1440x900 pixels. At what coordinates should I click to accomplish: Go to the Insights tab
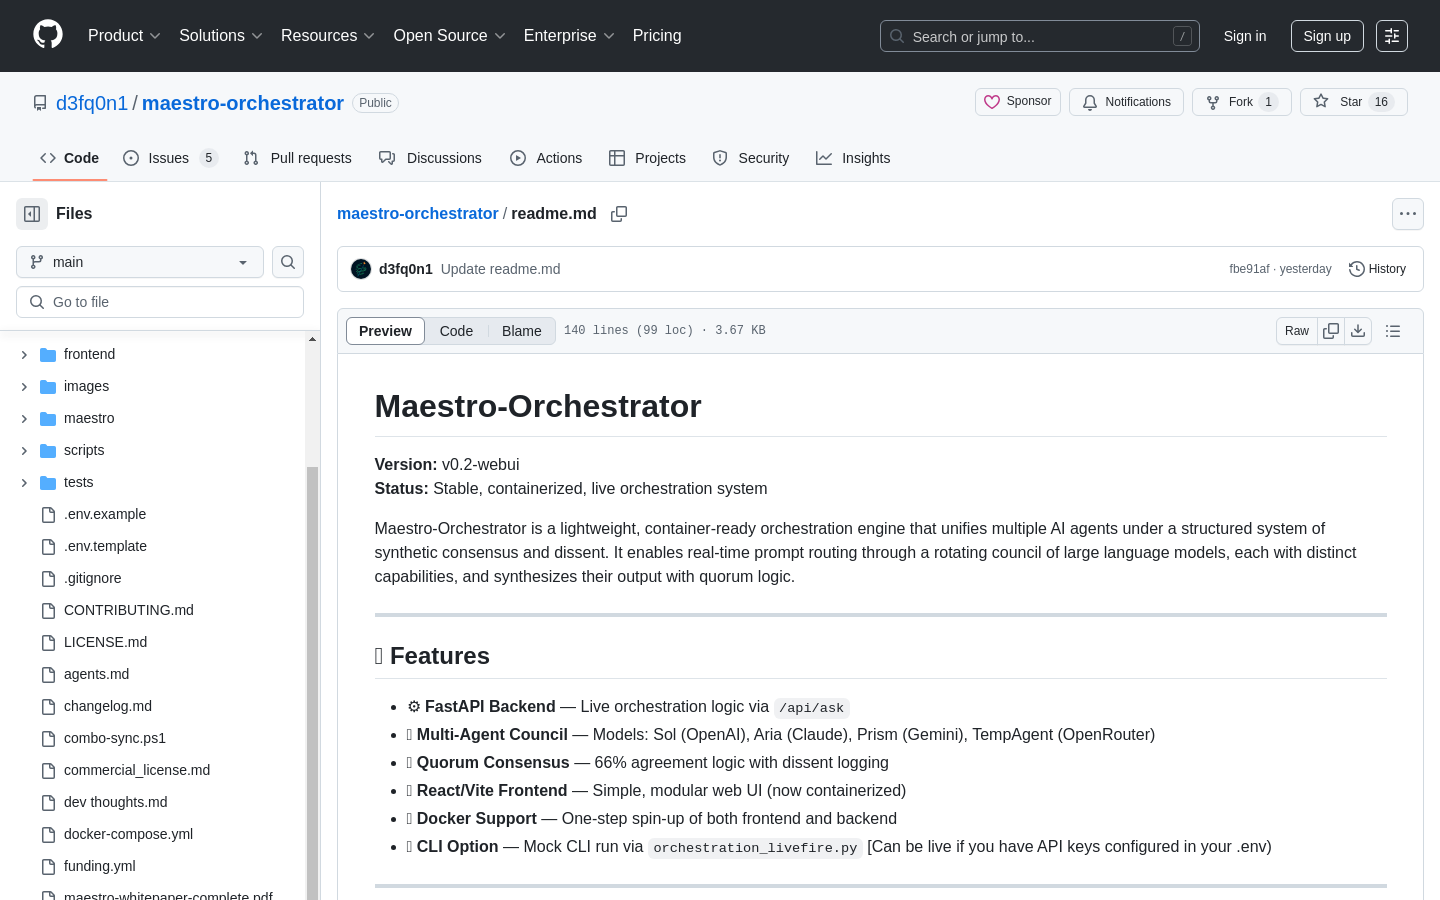coord(853,158)
